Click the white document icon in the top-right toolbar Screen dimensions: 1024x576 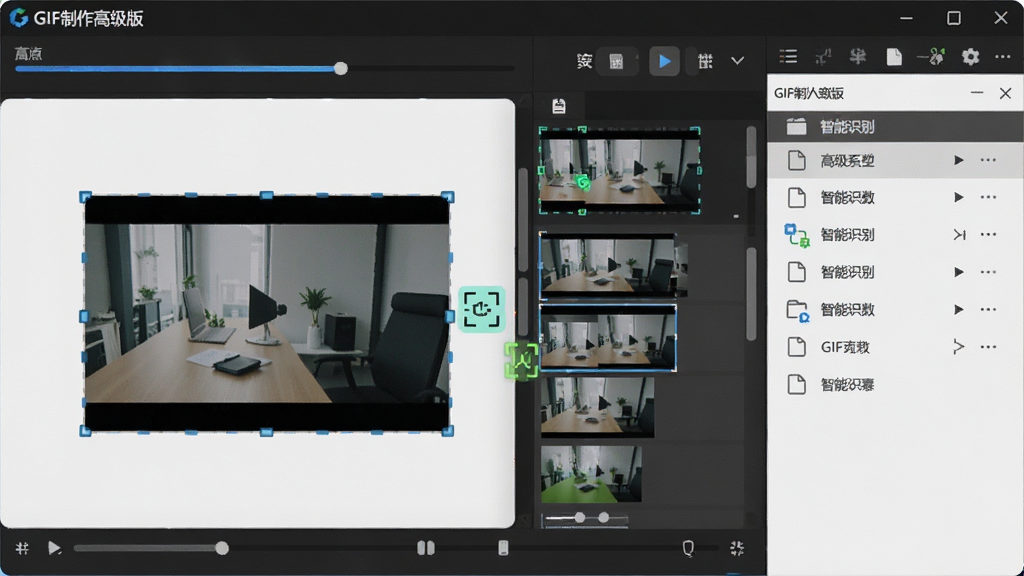(894, 57)
